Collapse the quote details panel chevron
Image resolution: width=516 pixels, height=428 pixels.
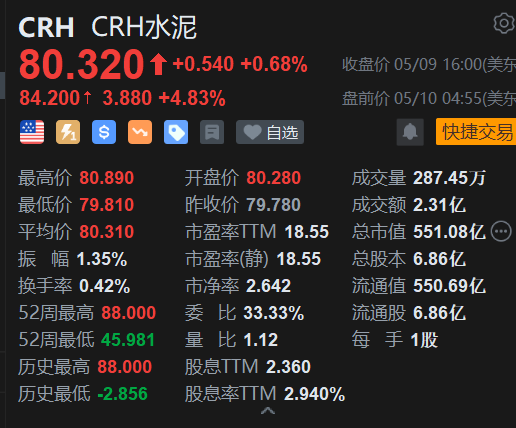(x=268, y=411)
